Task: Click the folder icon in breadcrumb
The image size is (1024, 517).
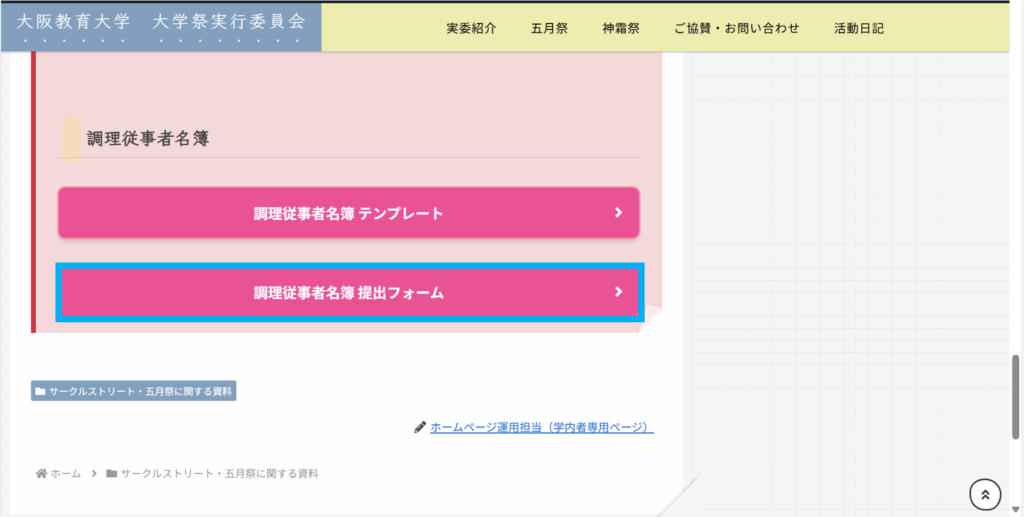Action: (x=112, y=473)
